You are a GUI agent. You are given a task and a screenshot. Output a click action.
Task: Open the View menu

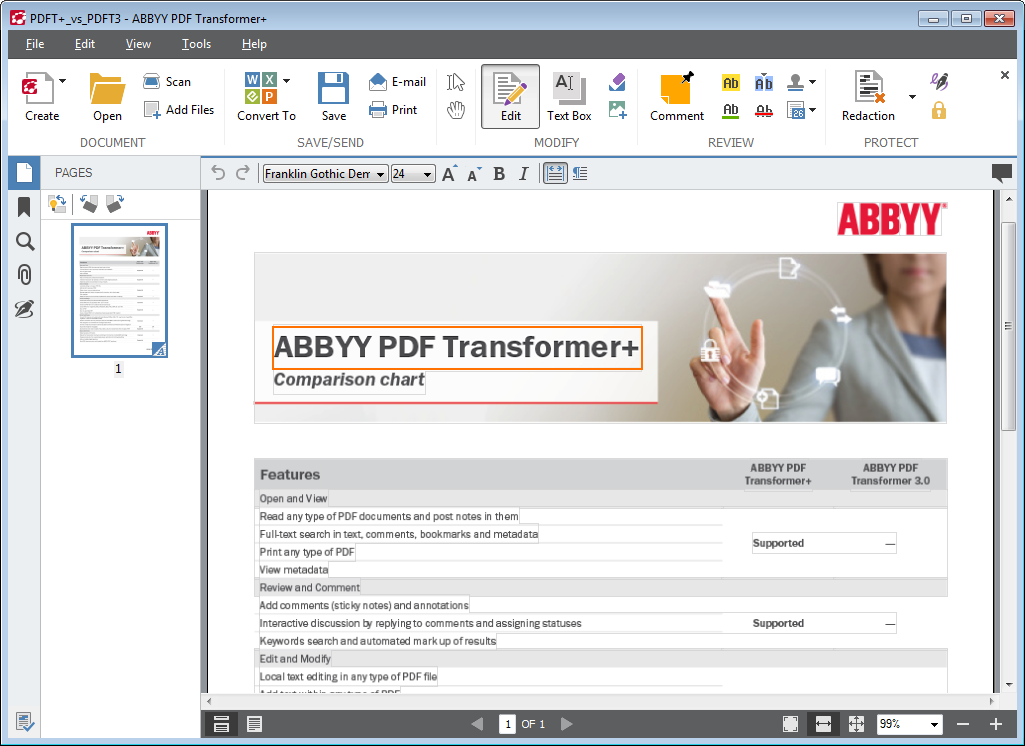(x=138, y=44)
